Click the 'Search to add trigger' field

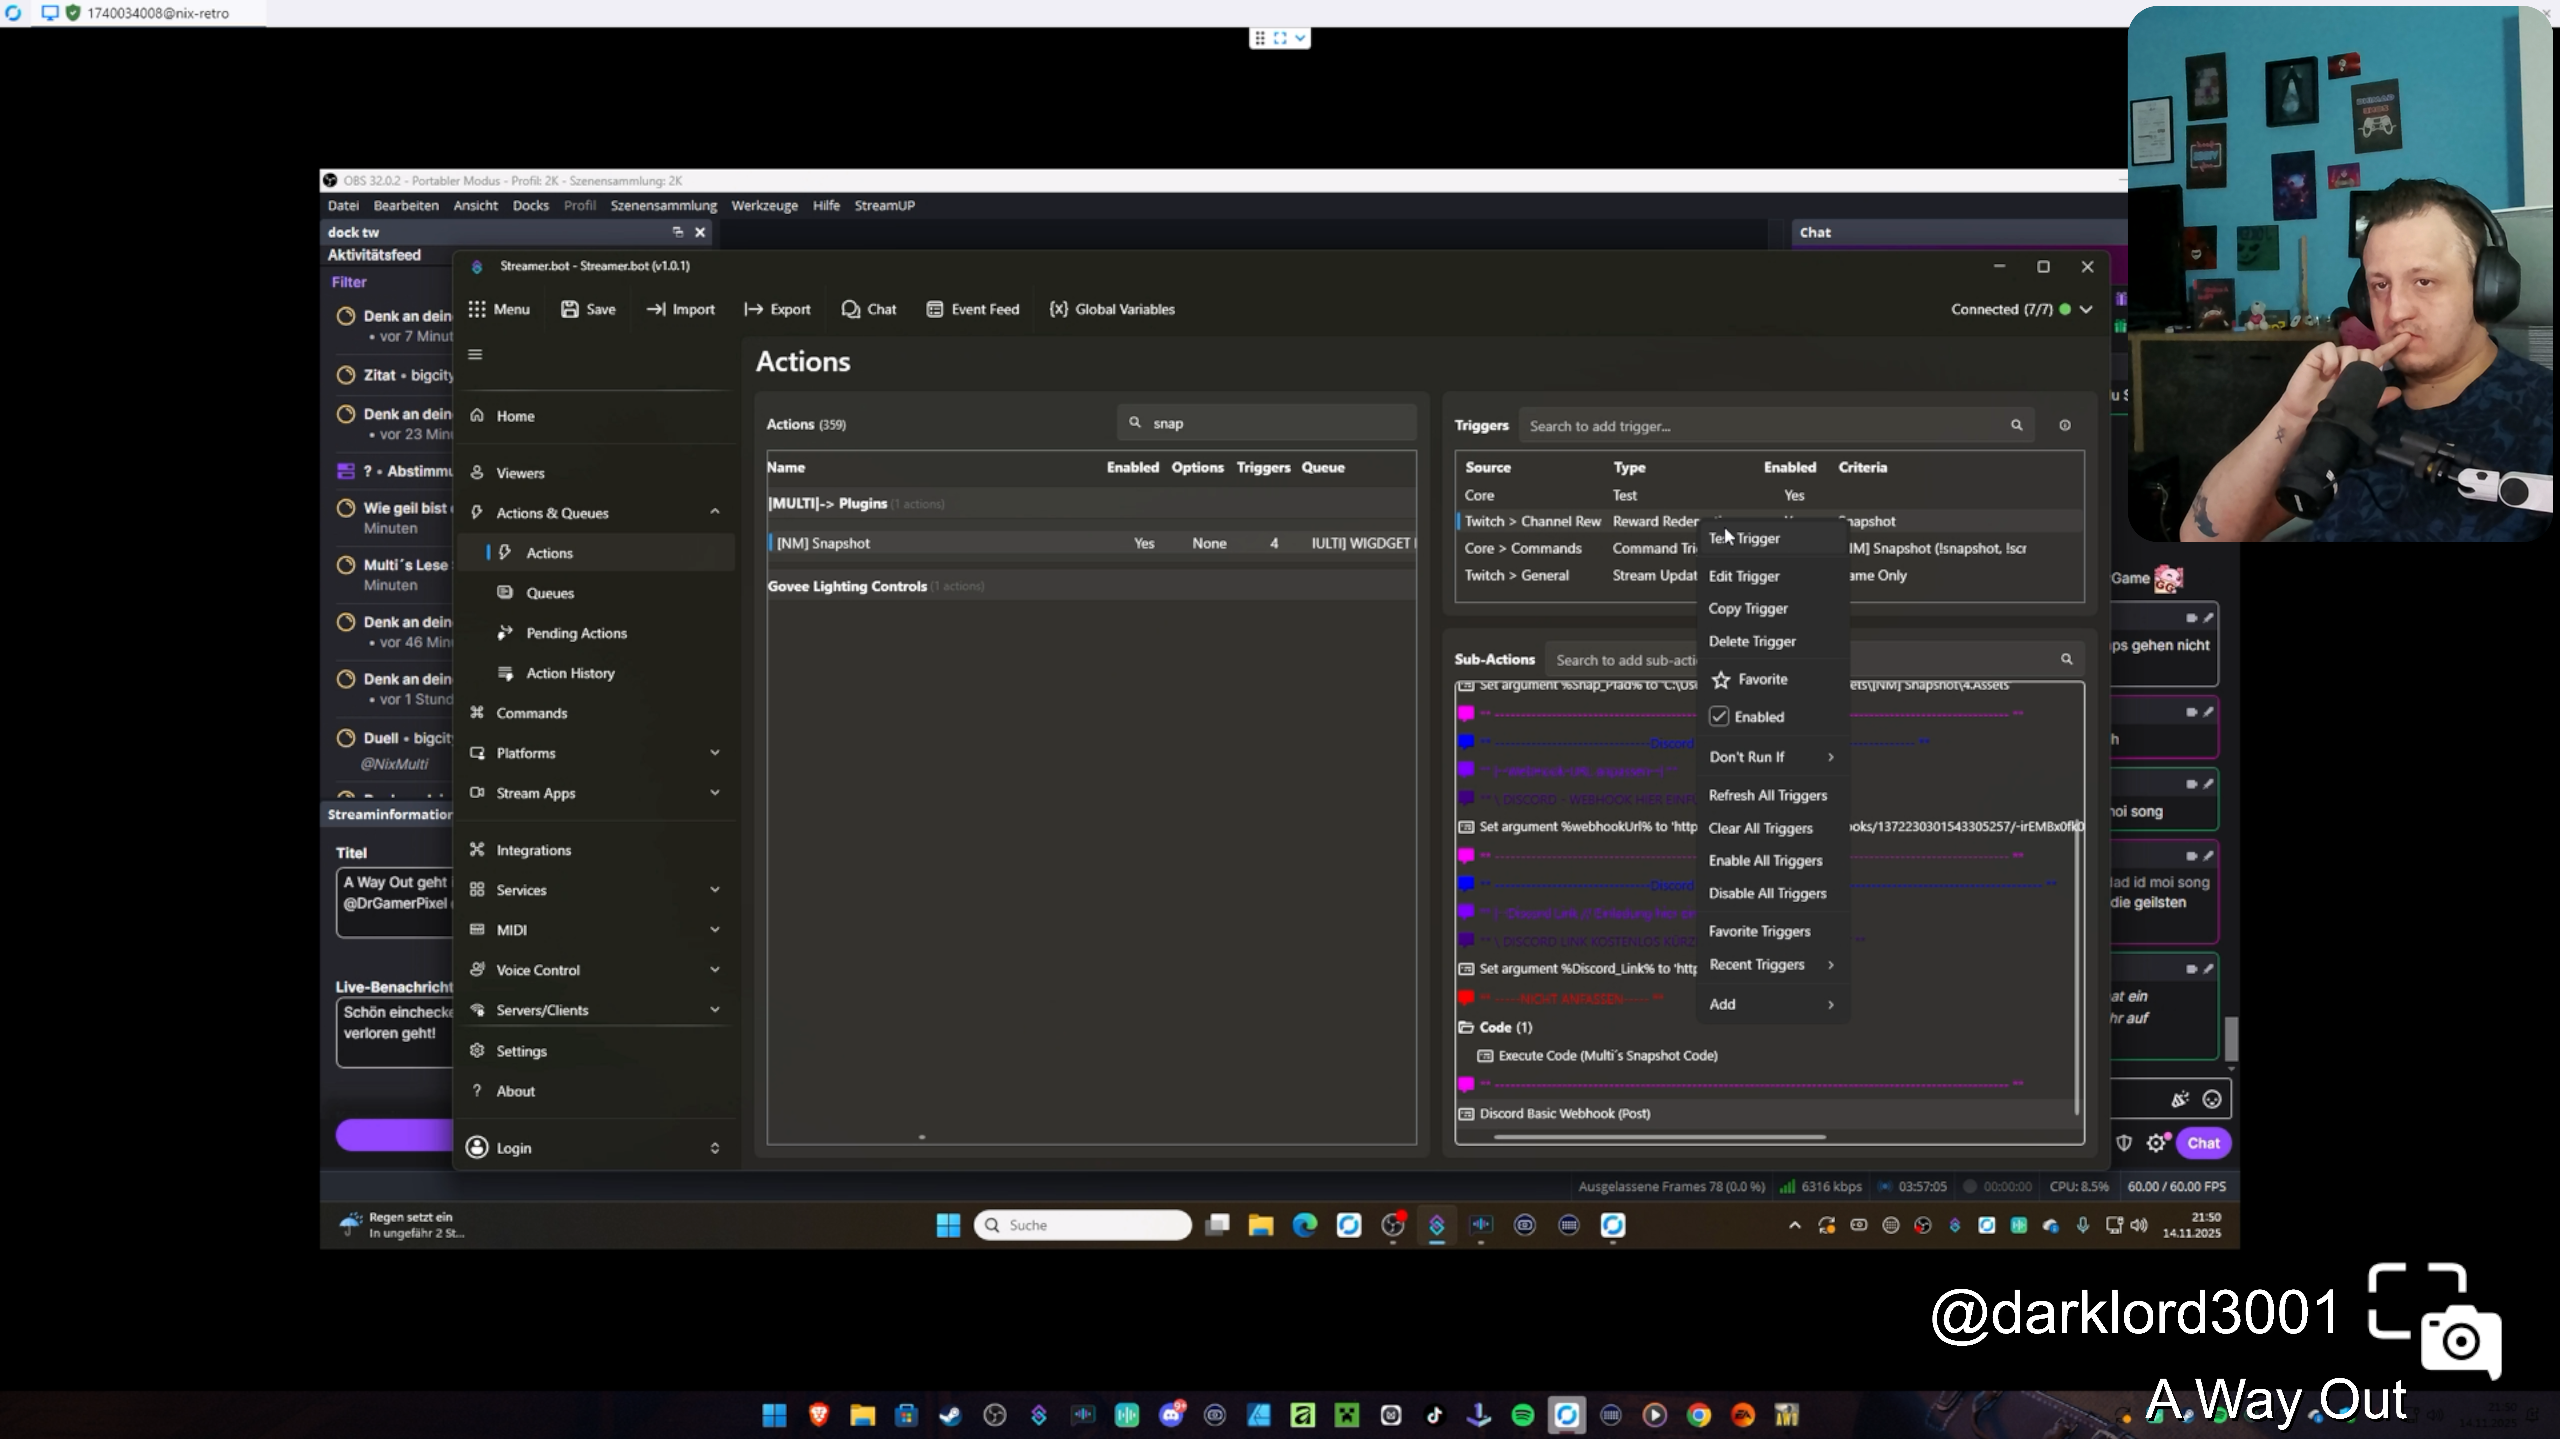click(x=1775, y=426)
